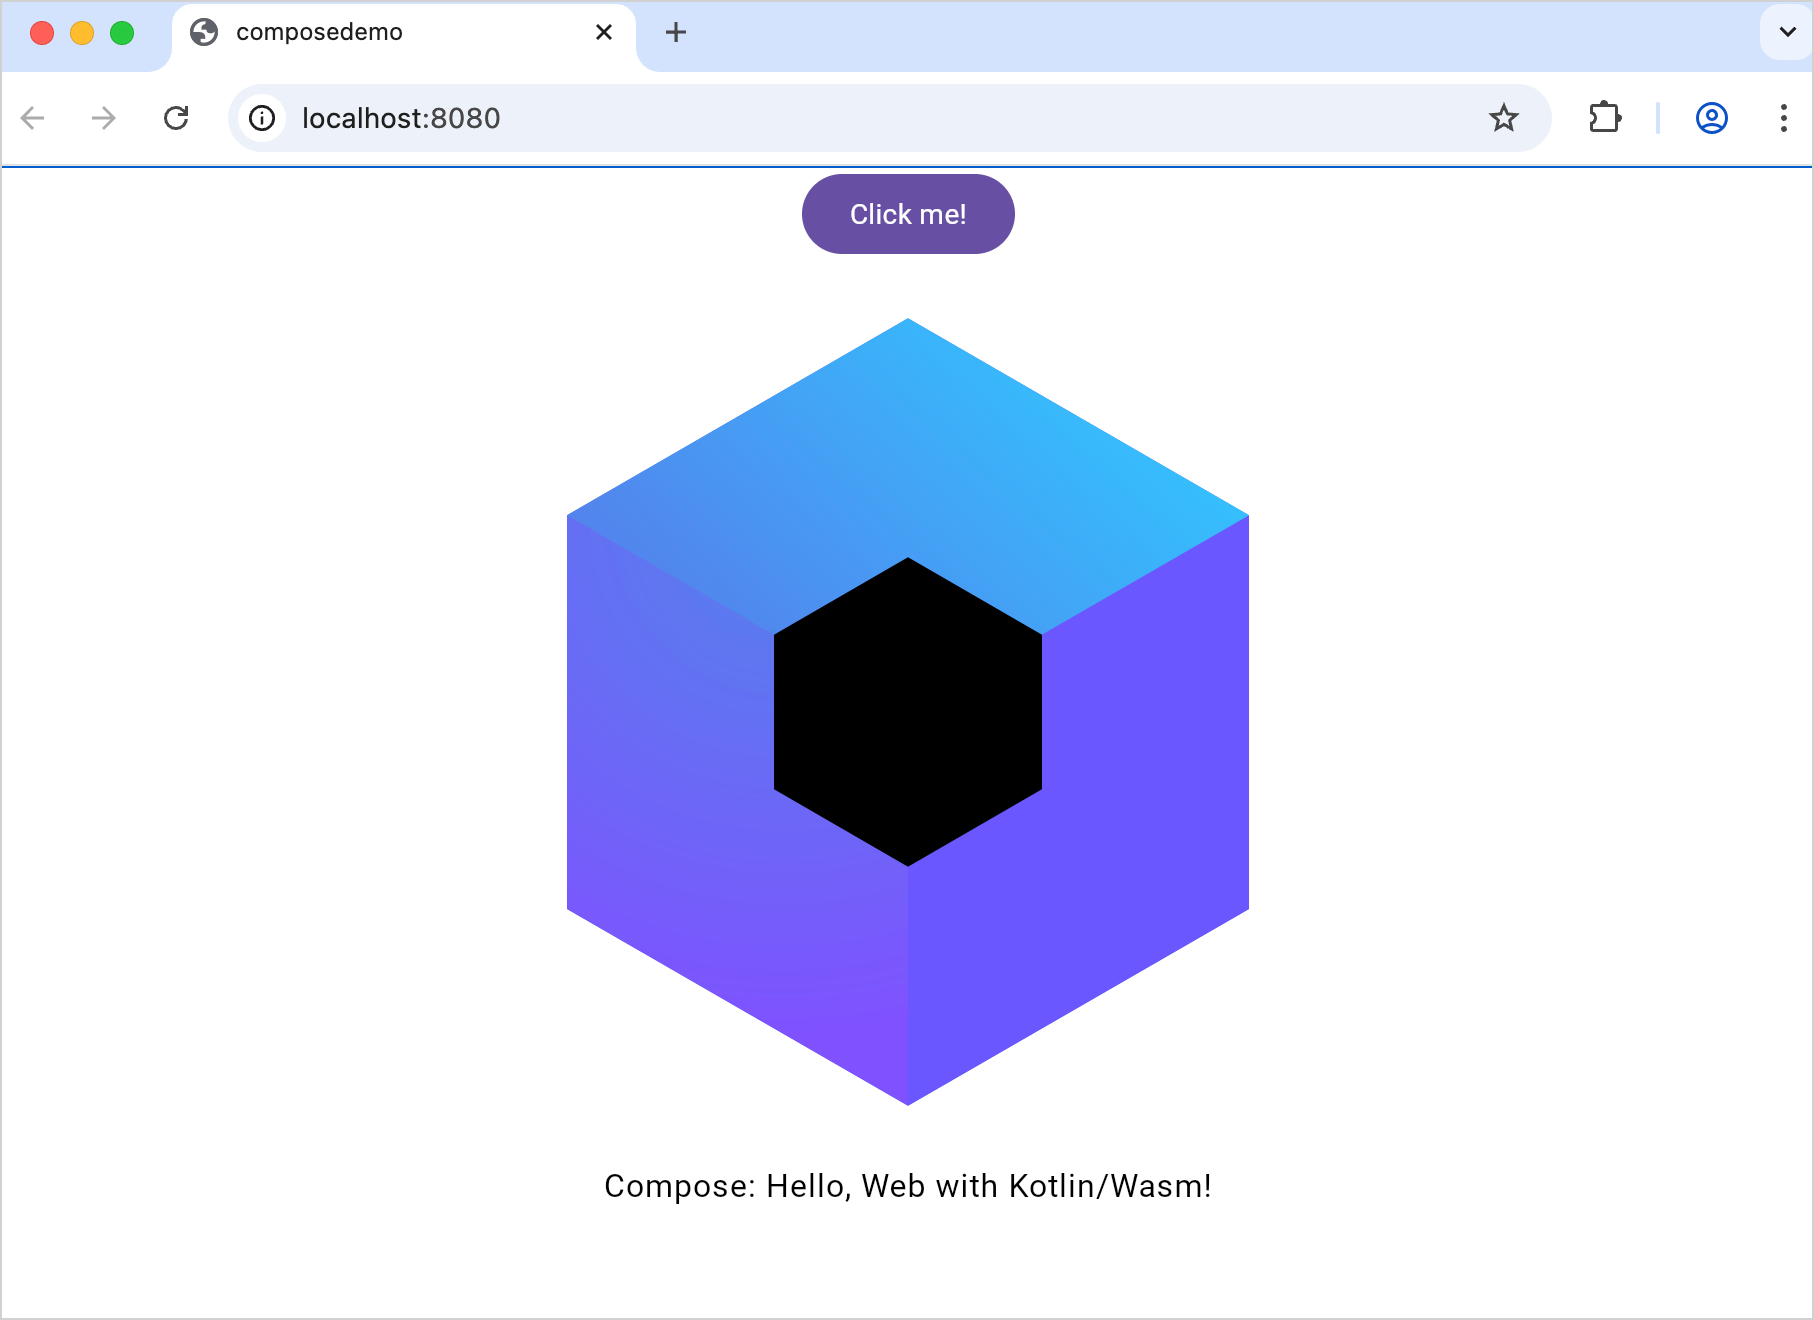Select the composedemo tab
The height and width of the screenshot is (1320, 1814).
tap(404, 36)
